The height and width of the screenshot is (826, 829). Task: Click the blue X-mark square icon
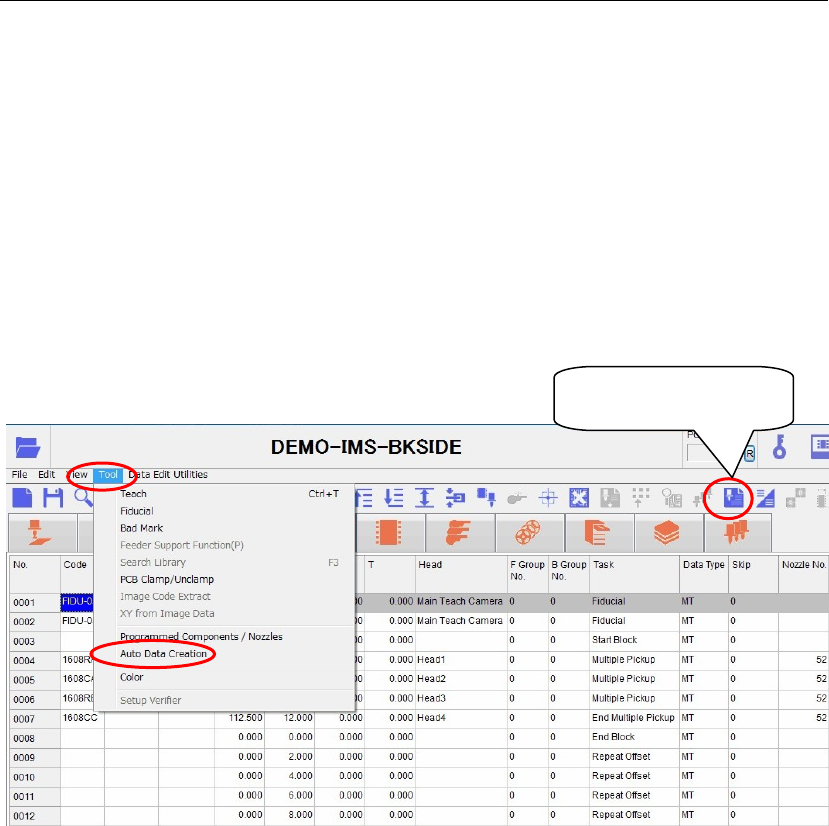pos(579,498)
